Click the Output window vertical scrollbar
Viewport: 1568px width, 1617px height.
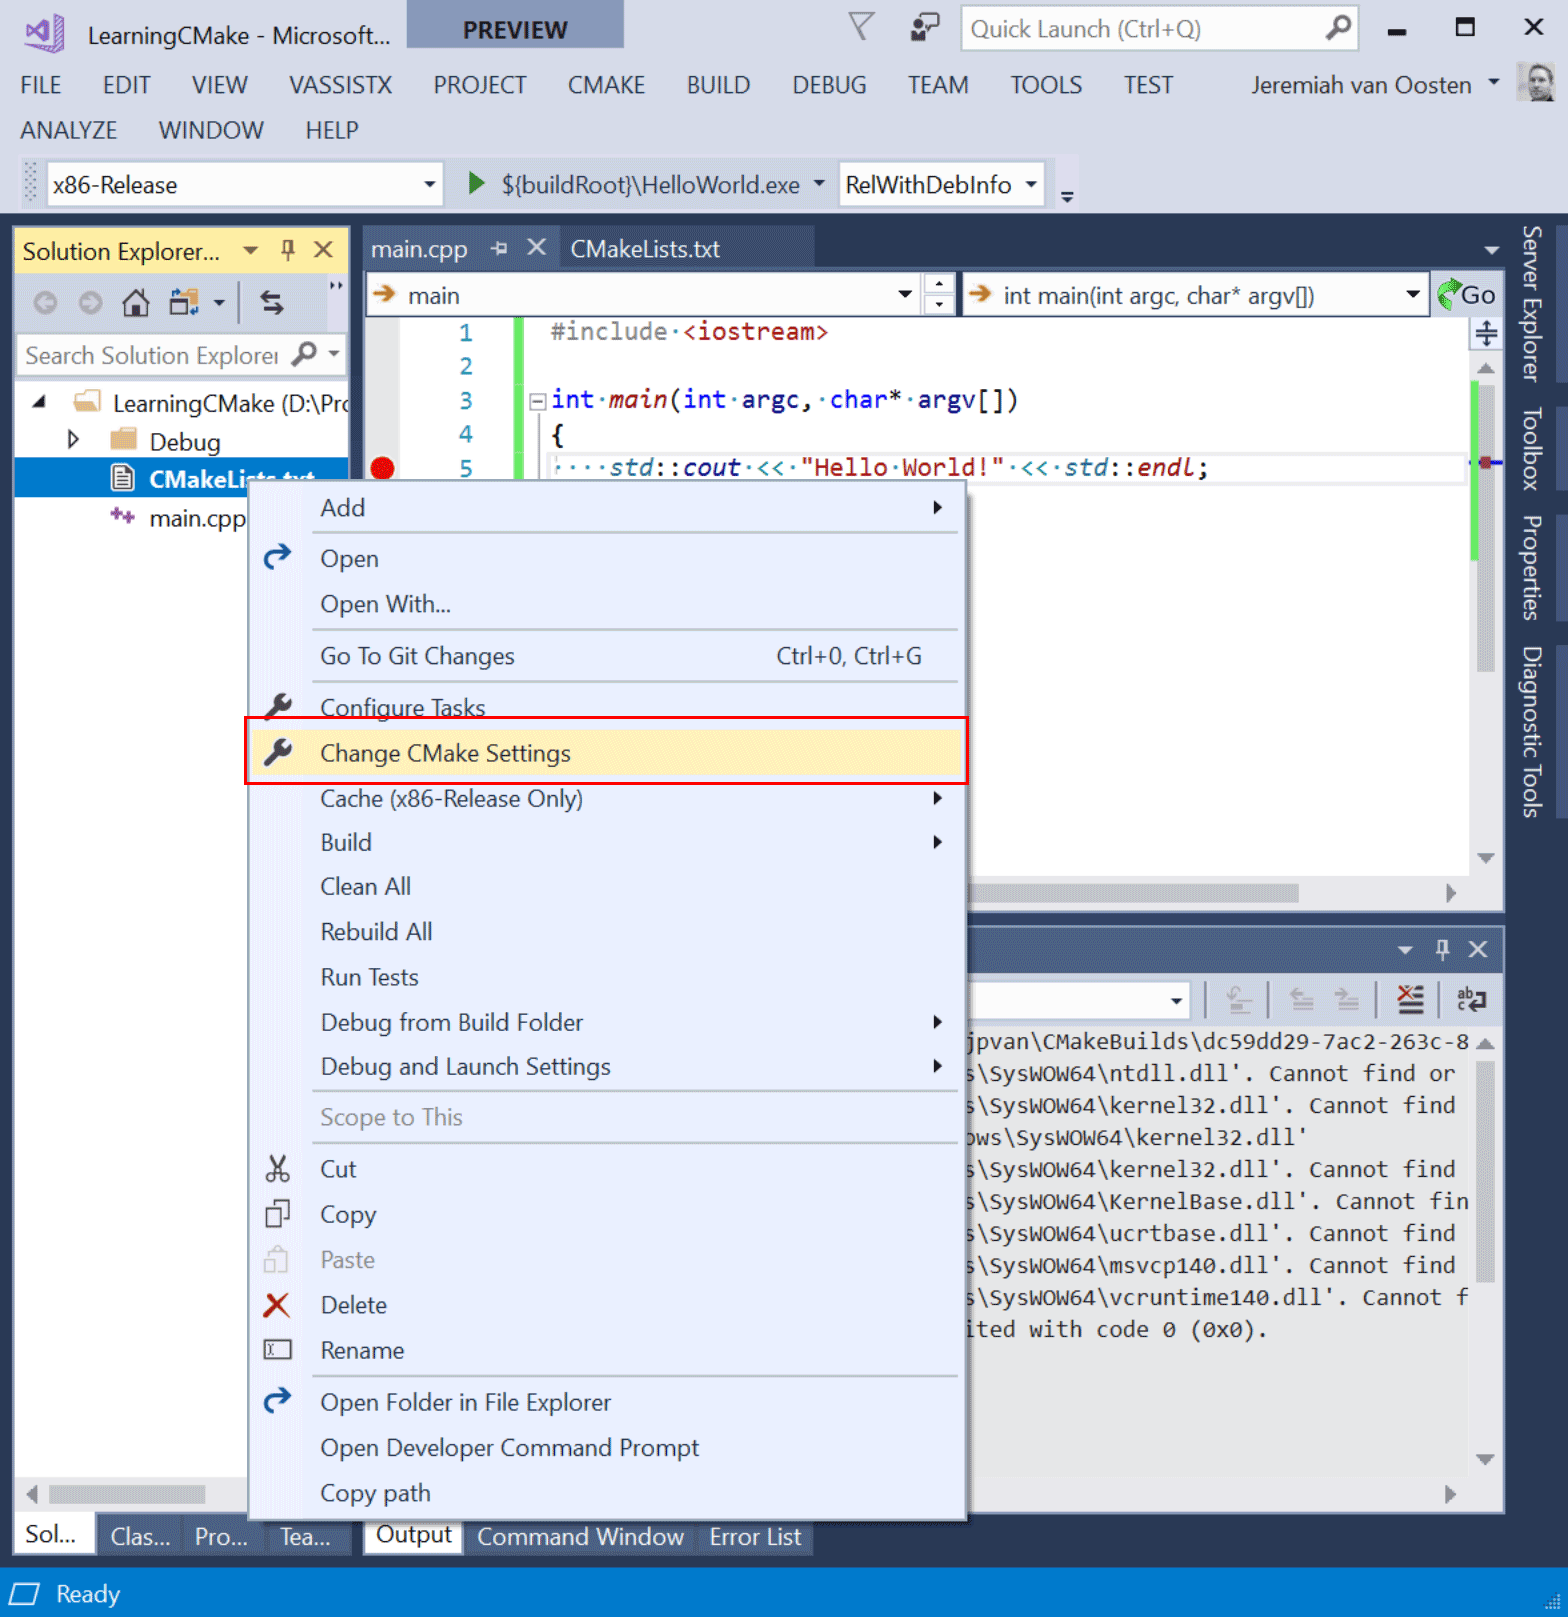coord(1485,1250)
